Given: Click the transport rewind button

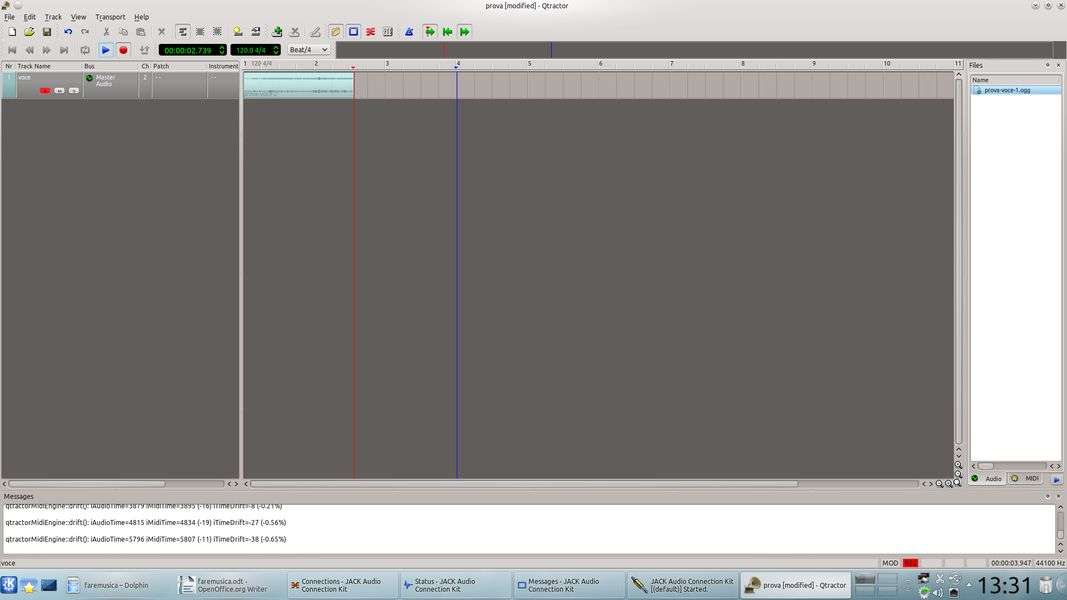Looking at the screenshot, I should [29, 50].
